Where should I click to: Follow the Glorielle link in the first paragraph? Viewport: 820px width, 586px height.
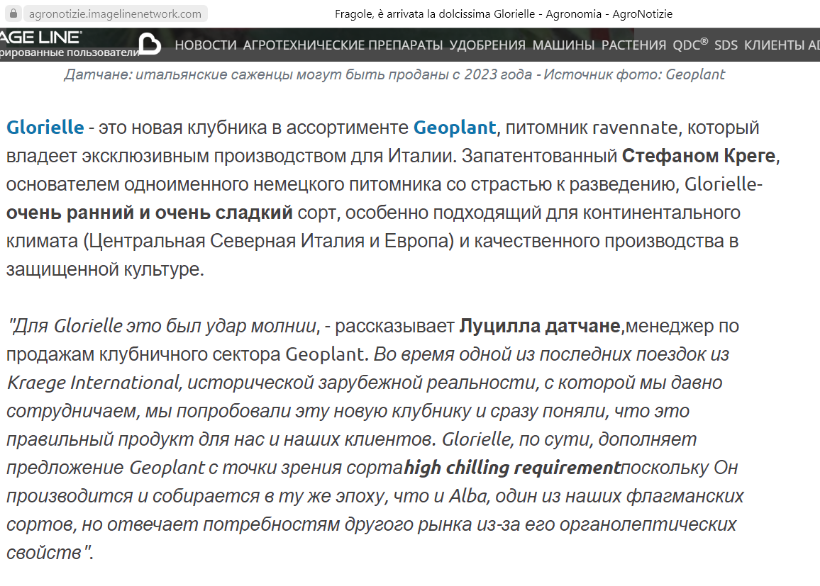44,128
